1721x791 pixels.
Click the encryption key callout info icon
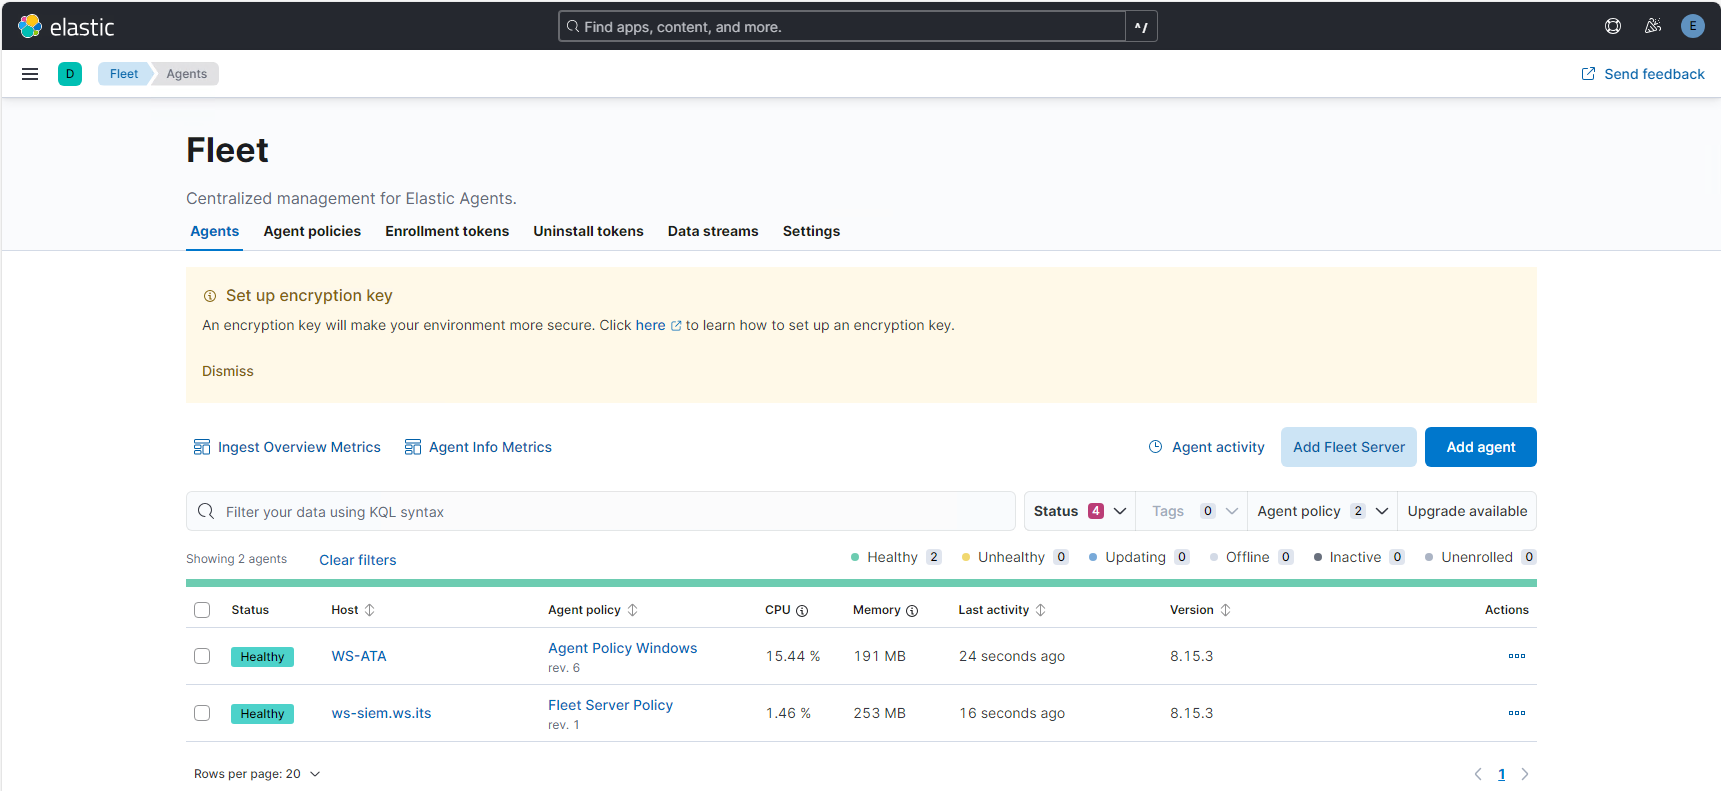point(210,296)
